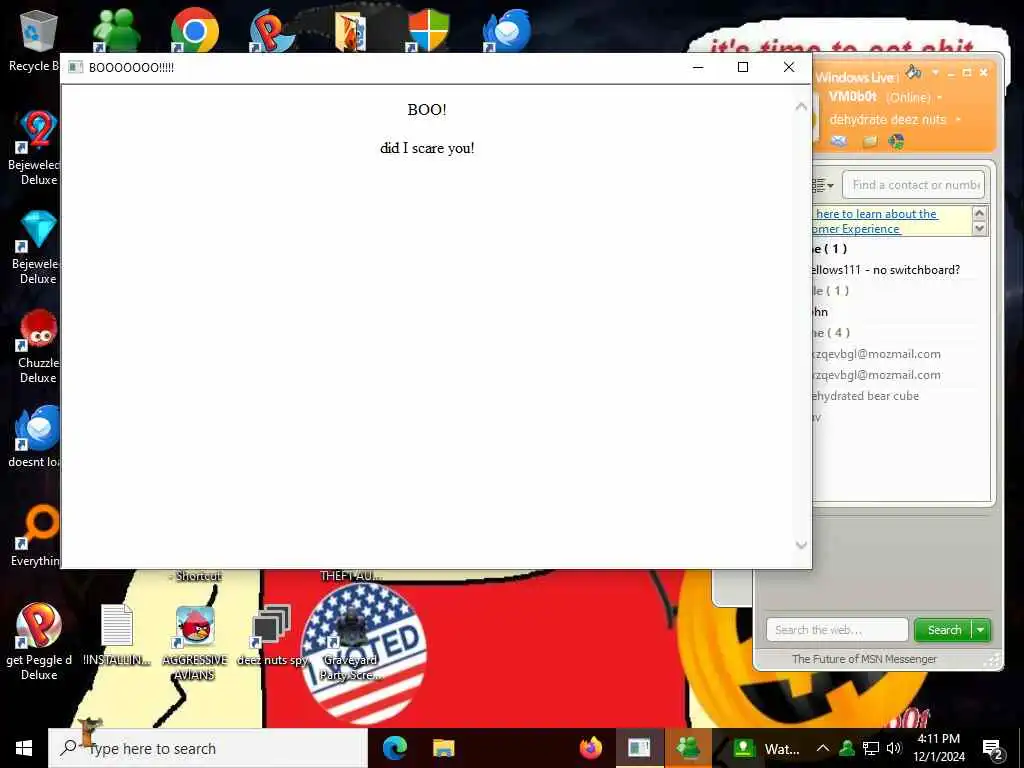Image resolution: width=1024 pixels, height=768 pixels.
Task: Select the first zqevbgl@mozmail.com contact
Action: [877, 354]
